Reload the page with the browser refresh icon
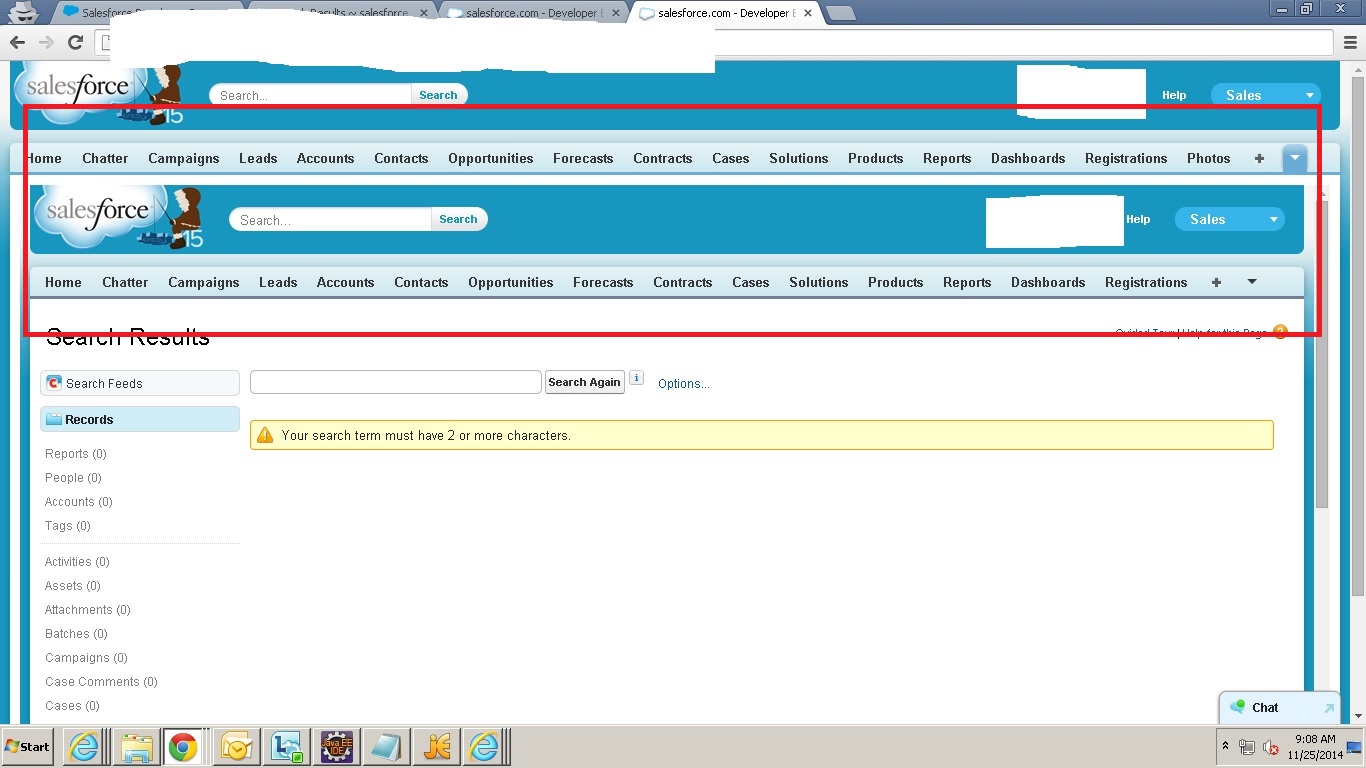The width and height of the screenshot is (1366, 768). tap(75, 42)
